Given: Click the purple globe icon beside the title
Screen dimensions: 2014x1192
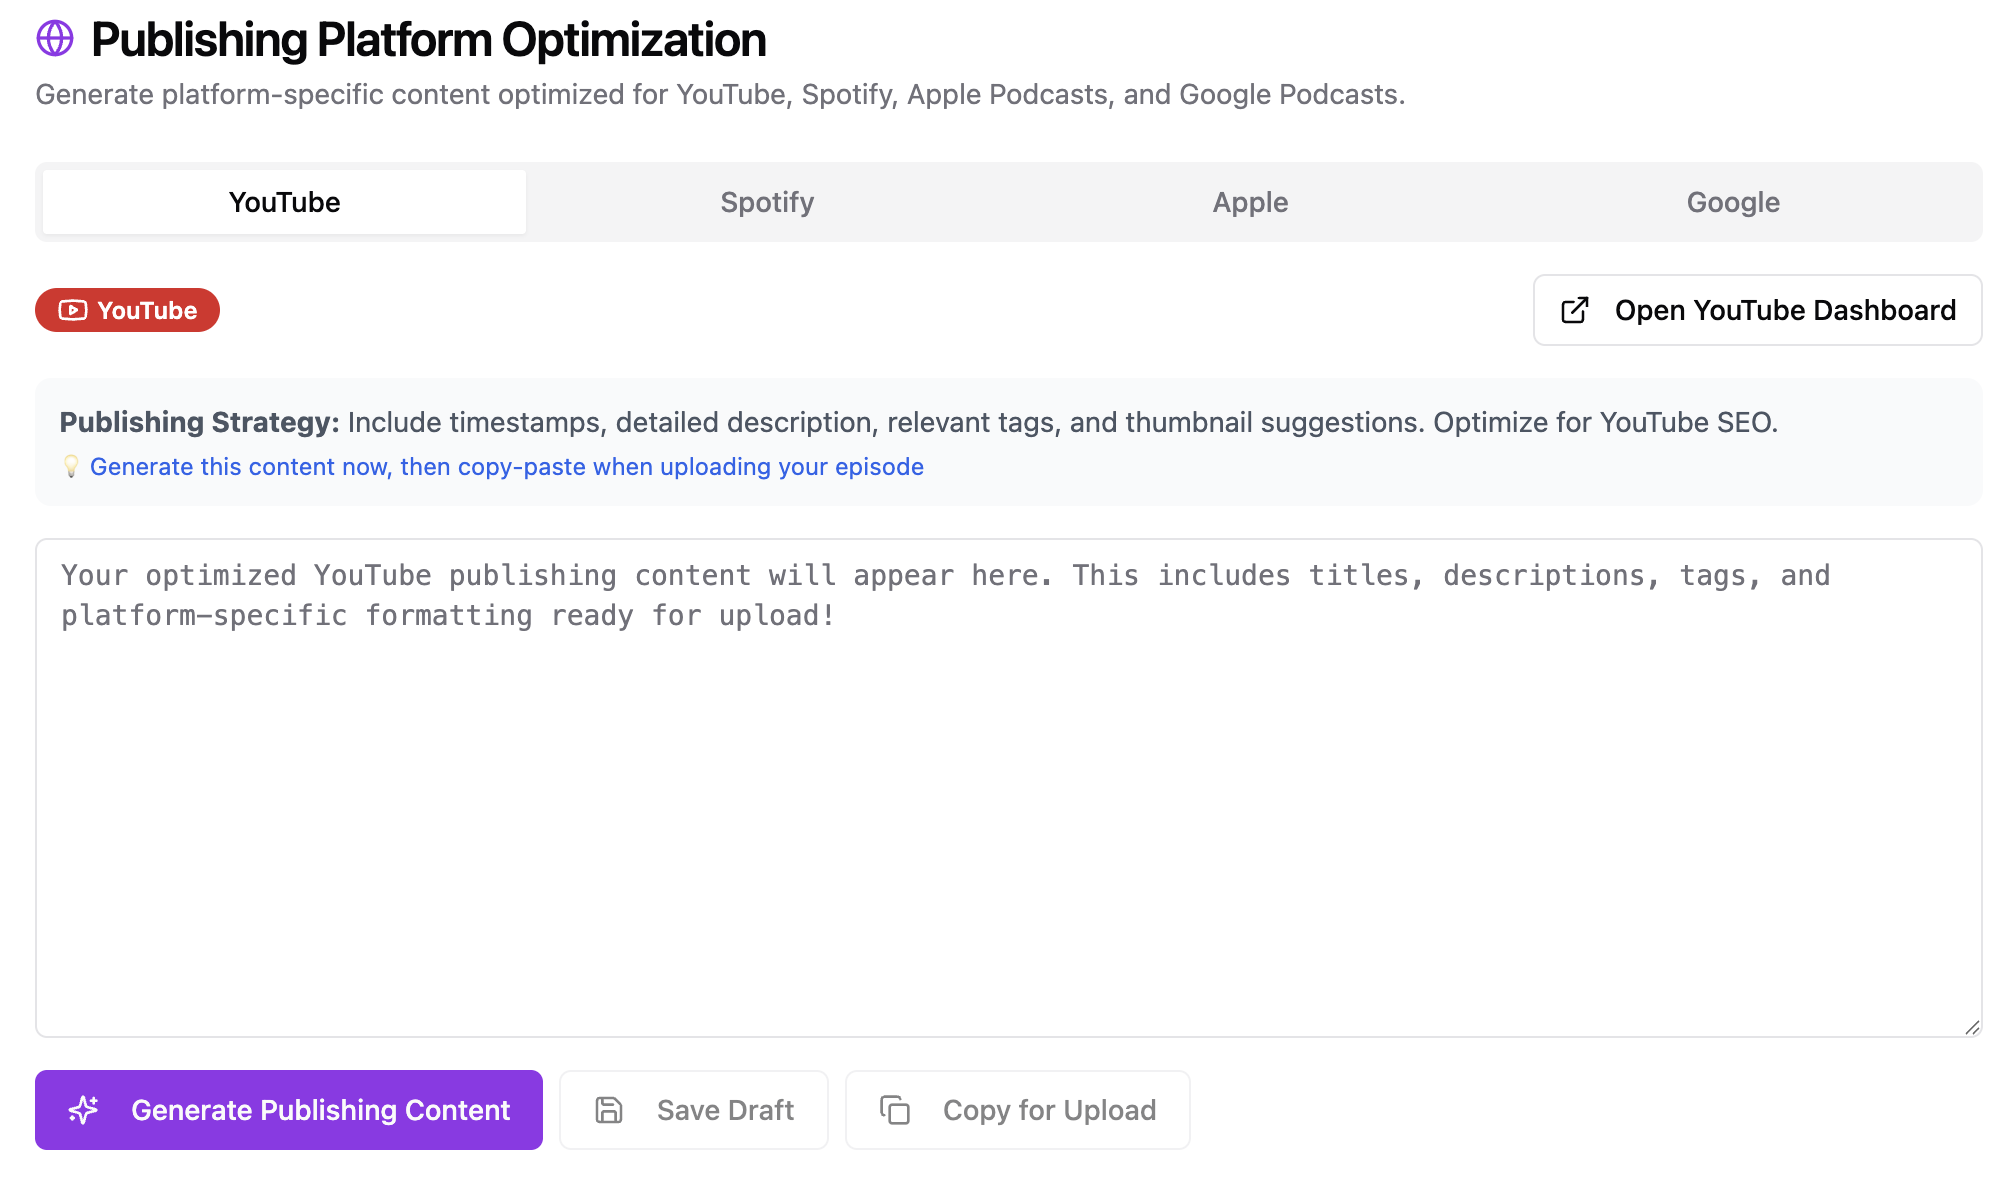Looking at the screenshot, I should pyautogui.click(x=55, y=39).
